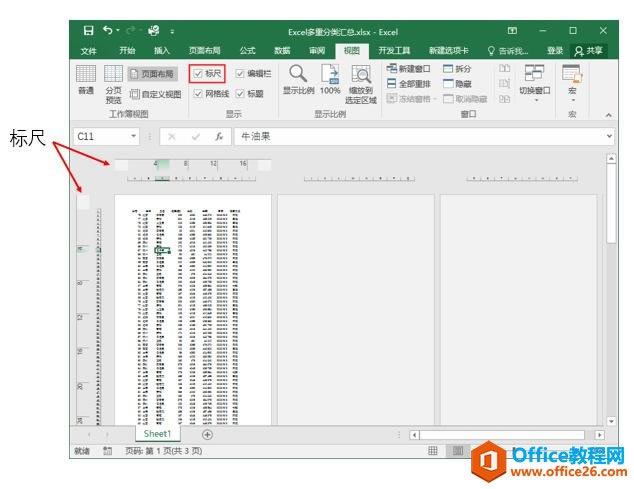The image size is (634, 489).
Task: Open a New Window (新建窗口)
Action: pos(408,68)
